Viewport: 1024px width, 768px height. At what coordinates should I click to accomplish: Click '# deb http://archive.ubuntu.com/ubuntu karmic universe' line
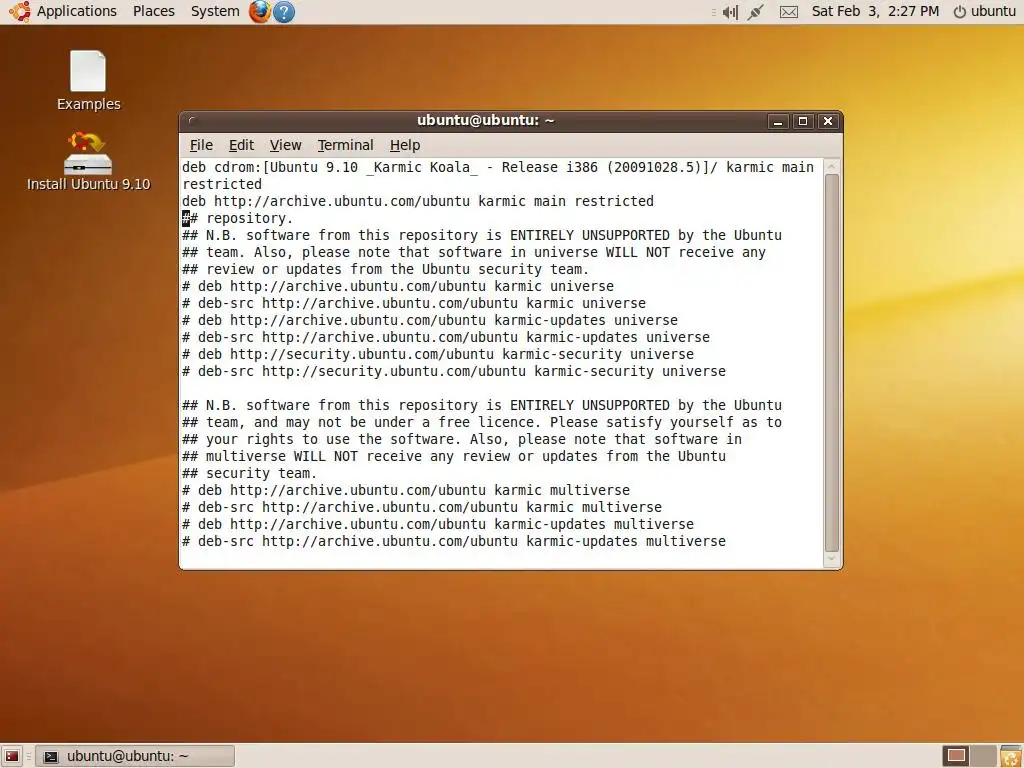398,286
